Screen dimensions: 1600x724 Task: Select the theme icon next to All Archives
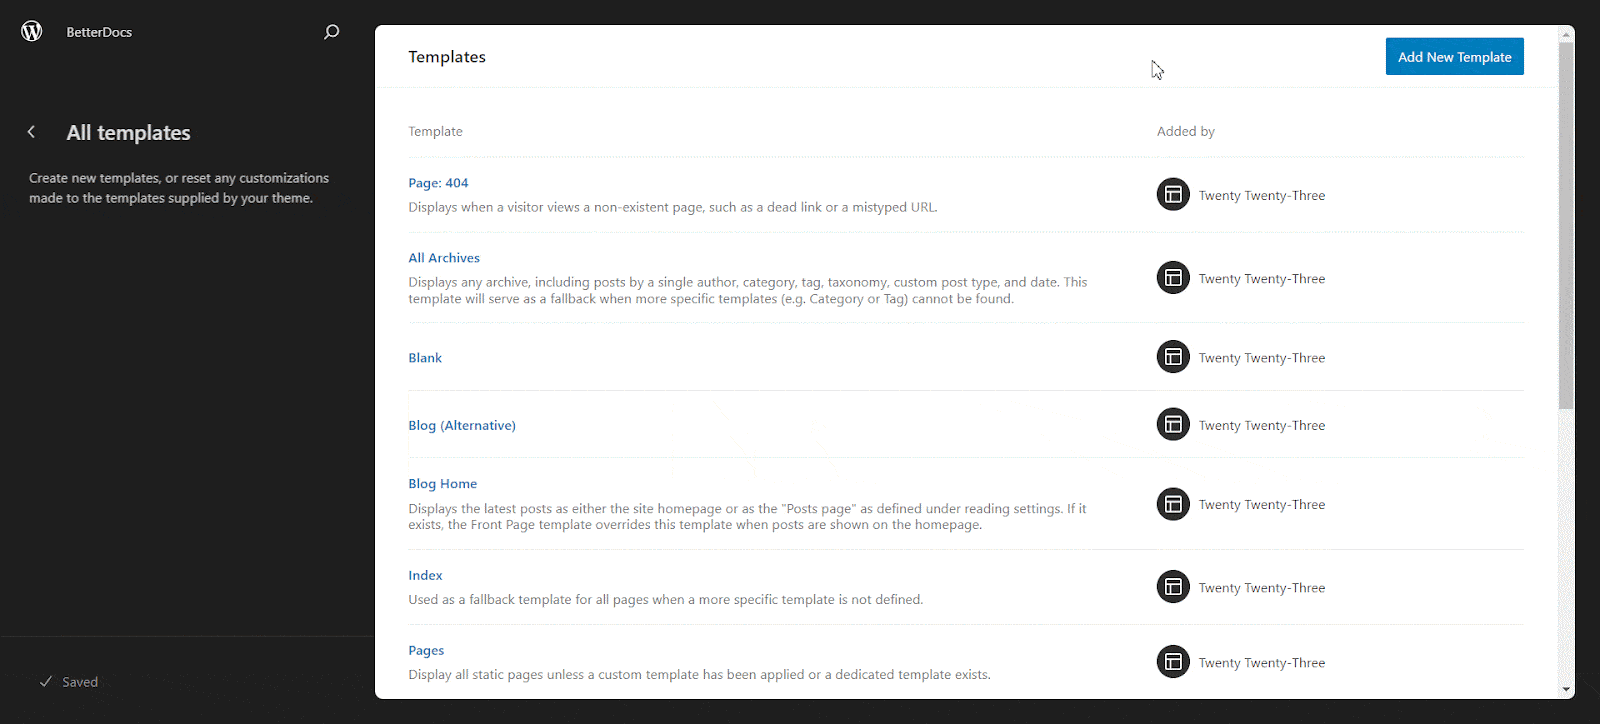tap(1172, 277)
